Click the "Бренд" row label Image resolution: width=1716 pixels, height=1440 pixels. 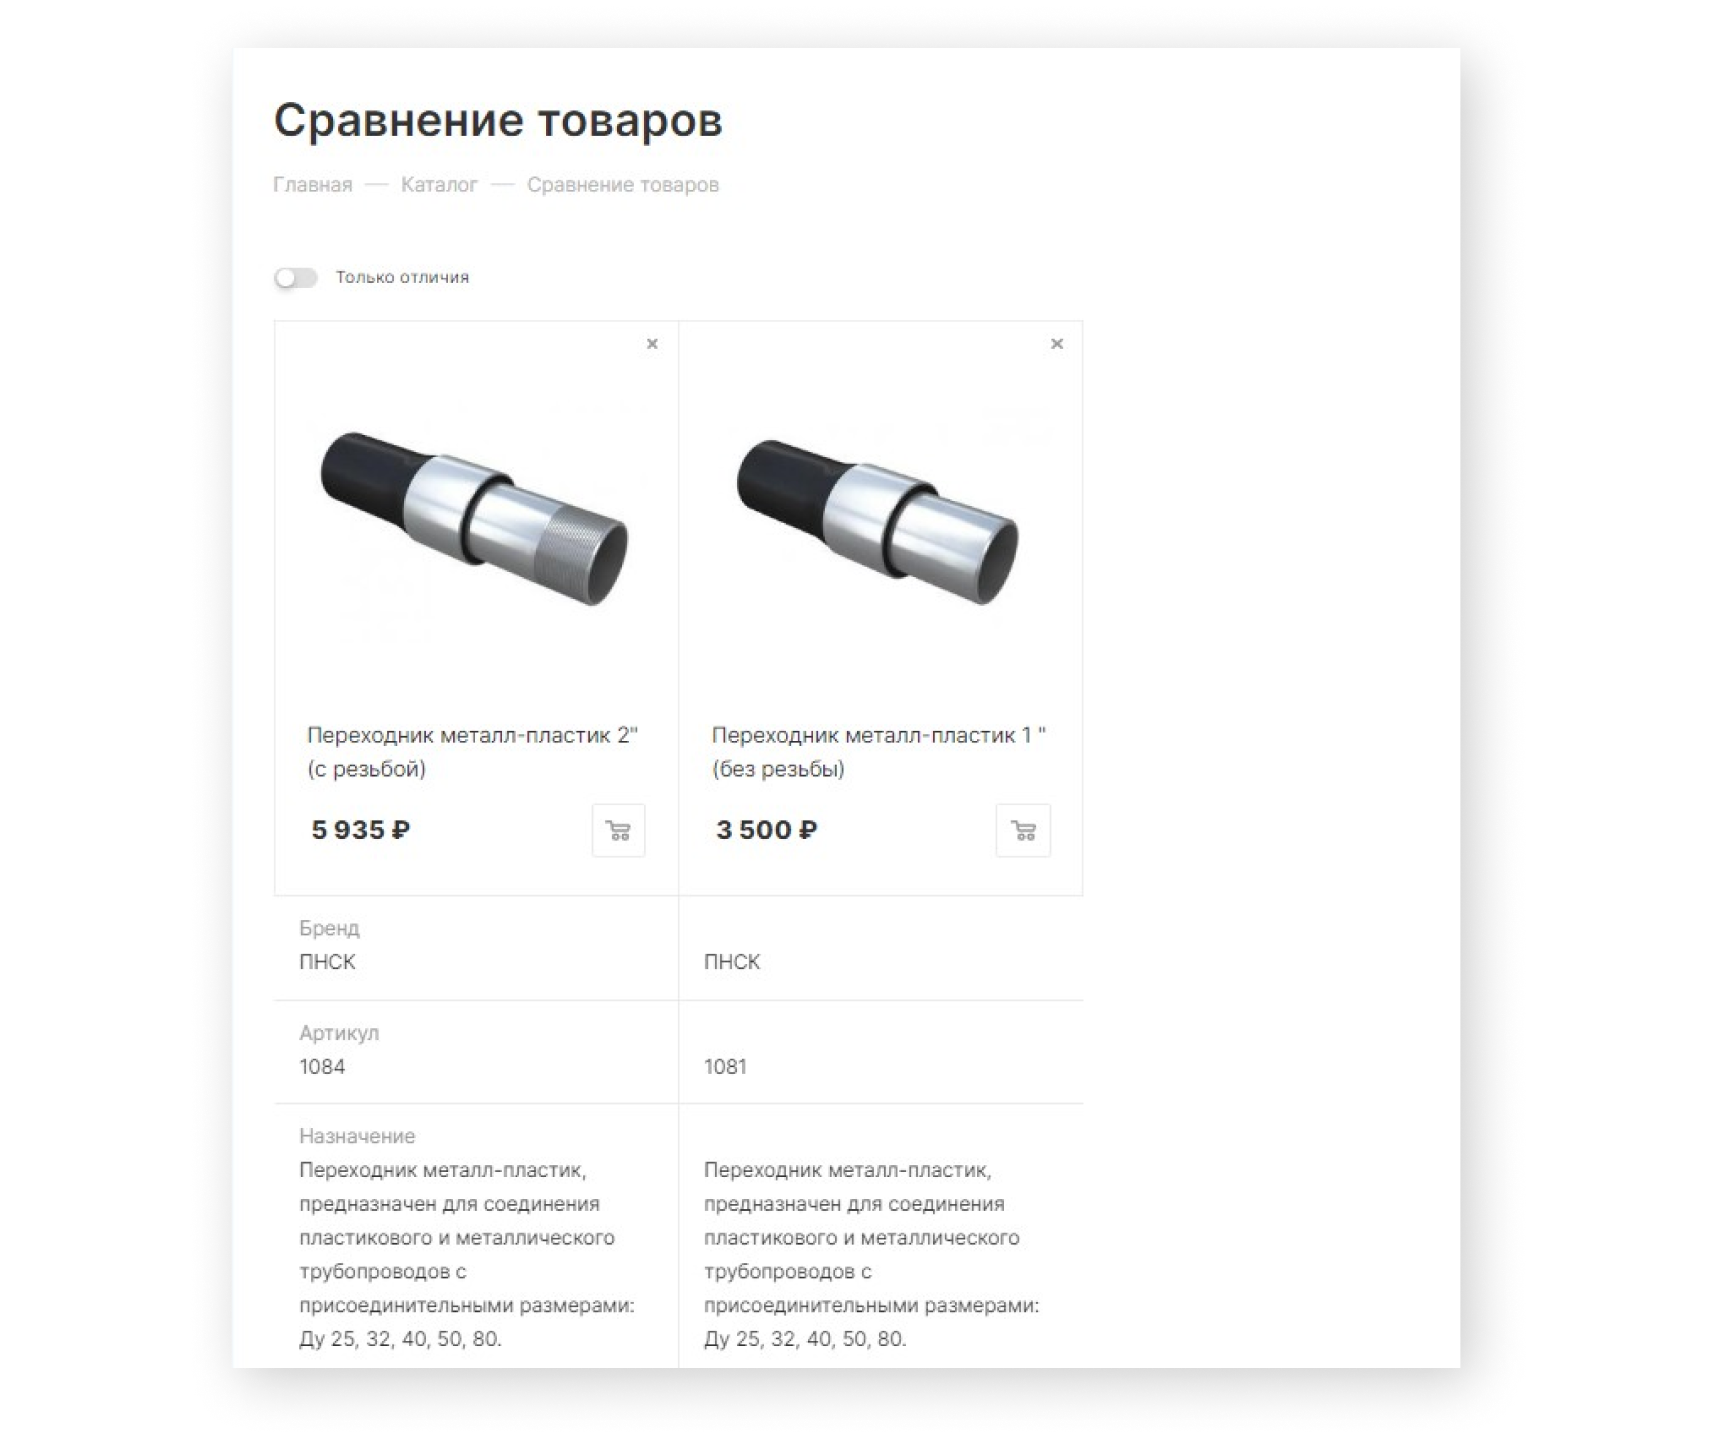(329, 928)
